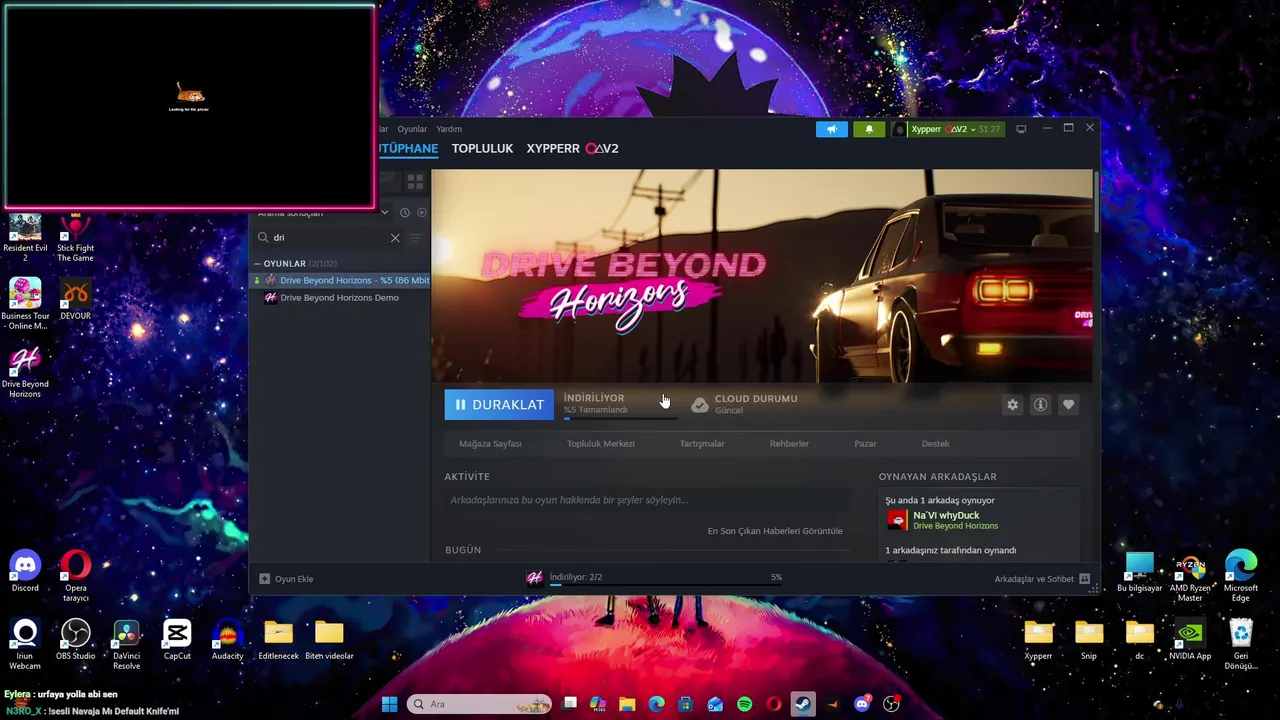Open Iriun Webcam desktop shortcut
Image resolution: width=1280 pixels, height=720 pixels.
tap(25, 645)
